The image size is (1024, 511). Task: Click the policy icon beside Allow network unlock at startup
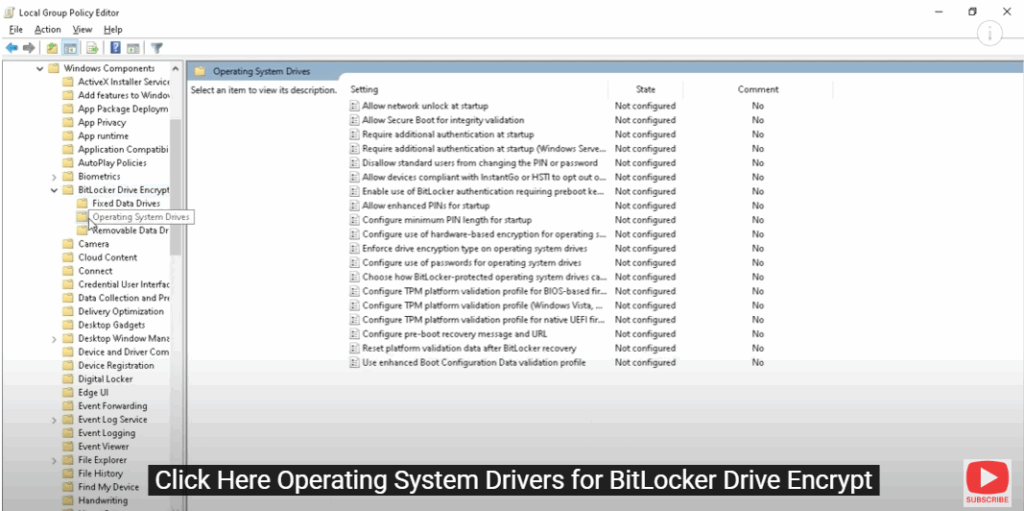(x=355, y=106)
